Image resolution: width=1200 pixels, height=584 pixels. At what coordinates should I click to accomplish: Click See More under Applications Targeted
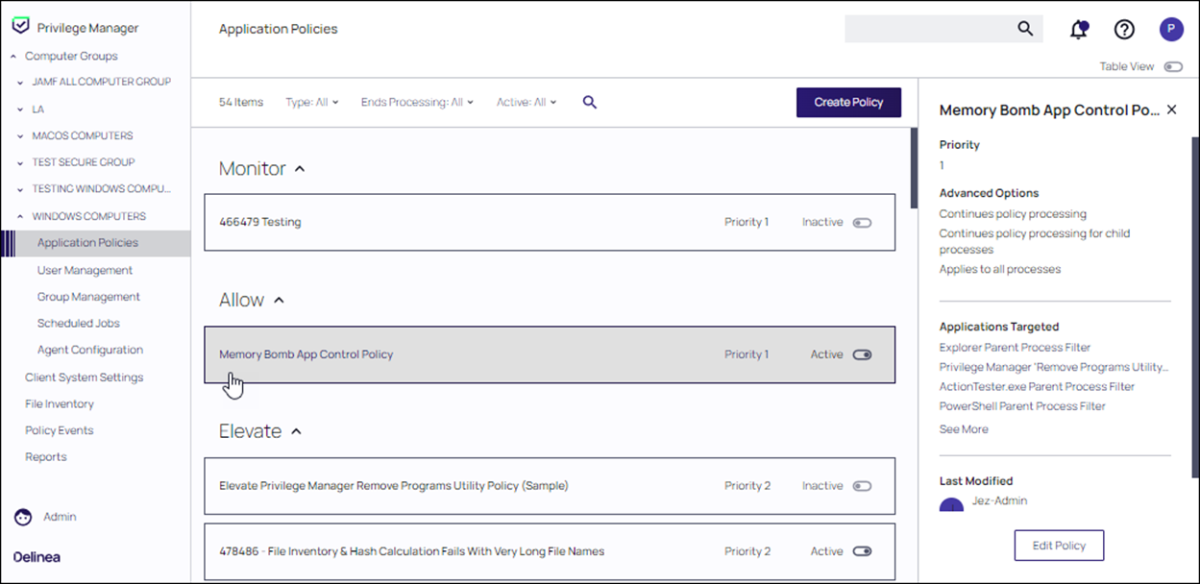tap(963, 429)
